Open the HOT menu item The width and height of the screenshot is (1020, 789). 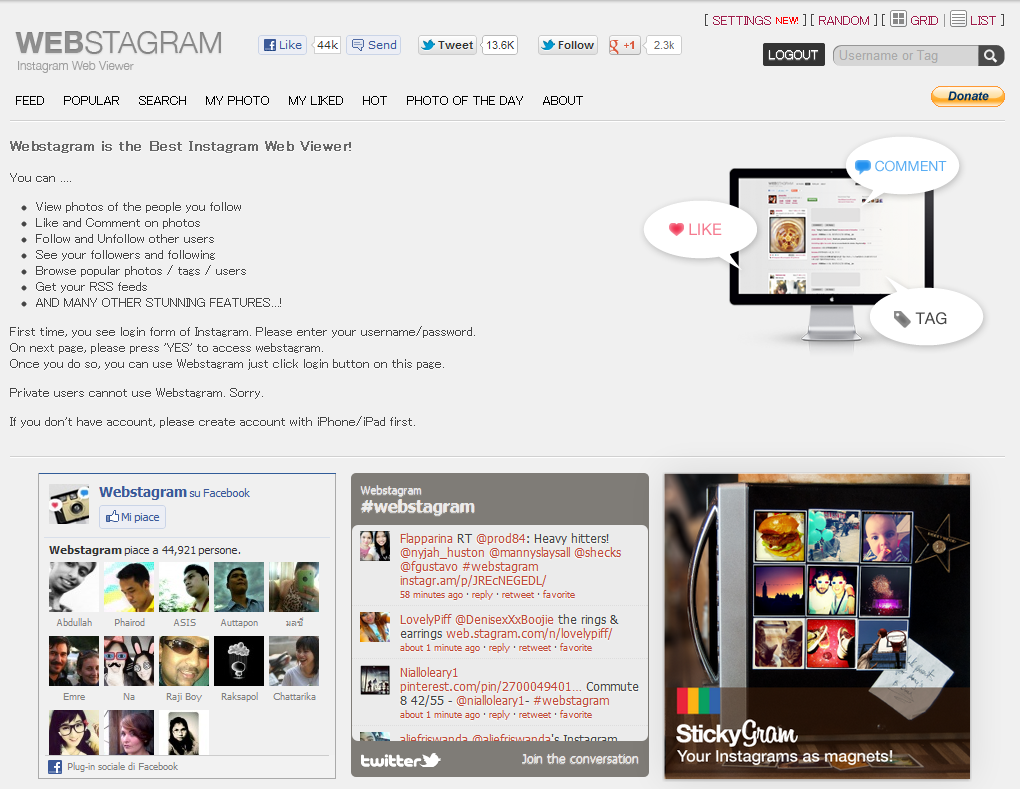(375, 101)
